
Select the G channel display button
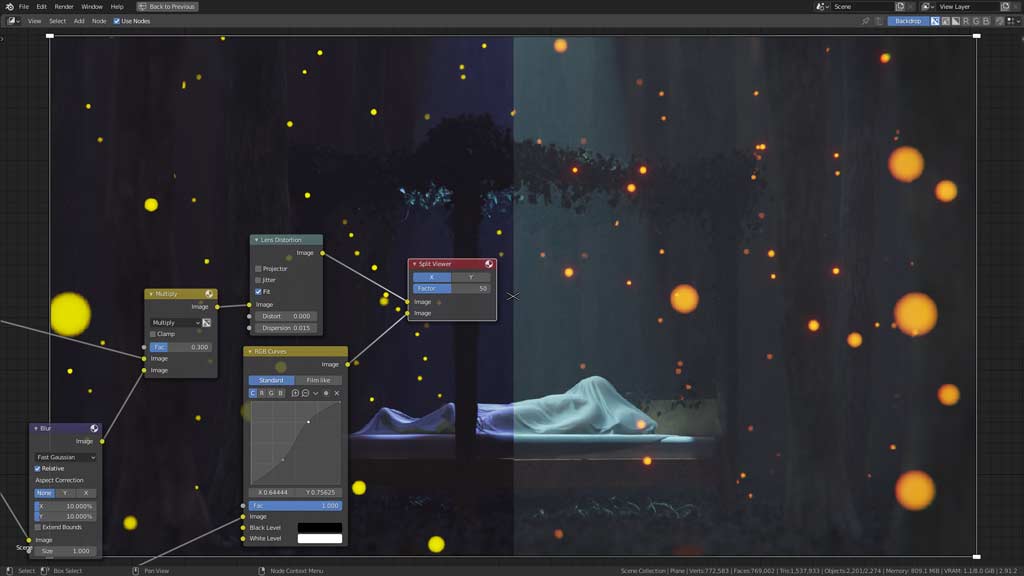point(976,21)
